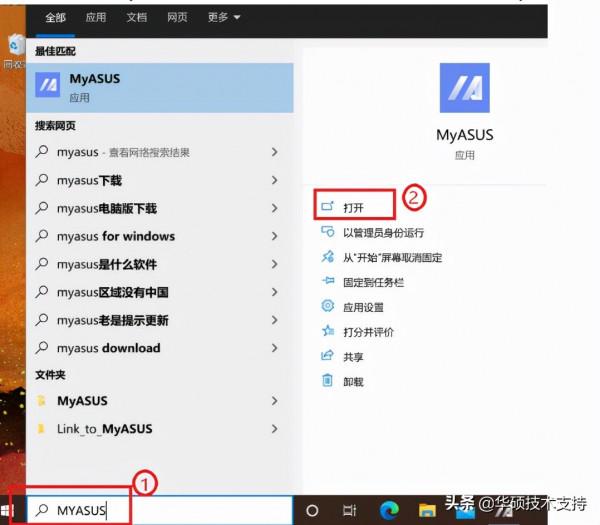Expand the myasus老是提示更新 suggestion arrow
Viewport: 600px width, 525px height.
[274, 320]
